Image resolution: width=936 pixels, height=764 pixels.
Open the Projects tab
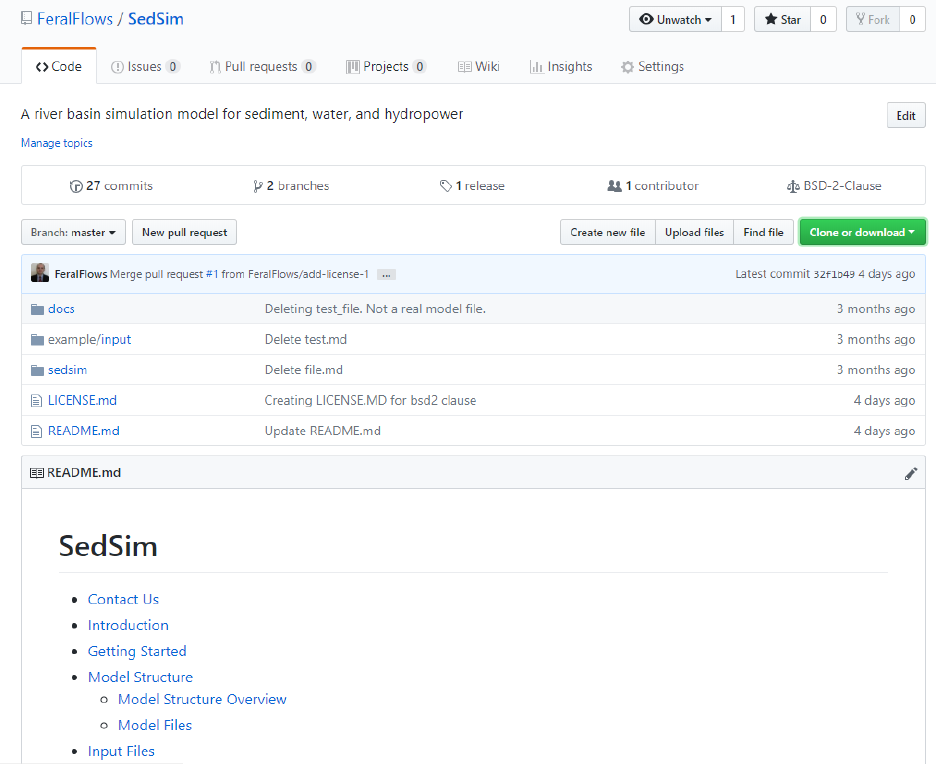(386, 66)
